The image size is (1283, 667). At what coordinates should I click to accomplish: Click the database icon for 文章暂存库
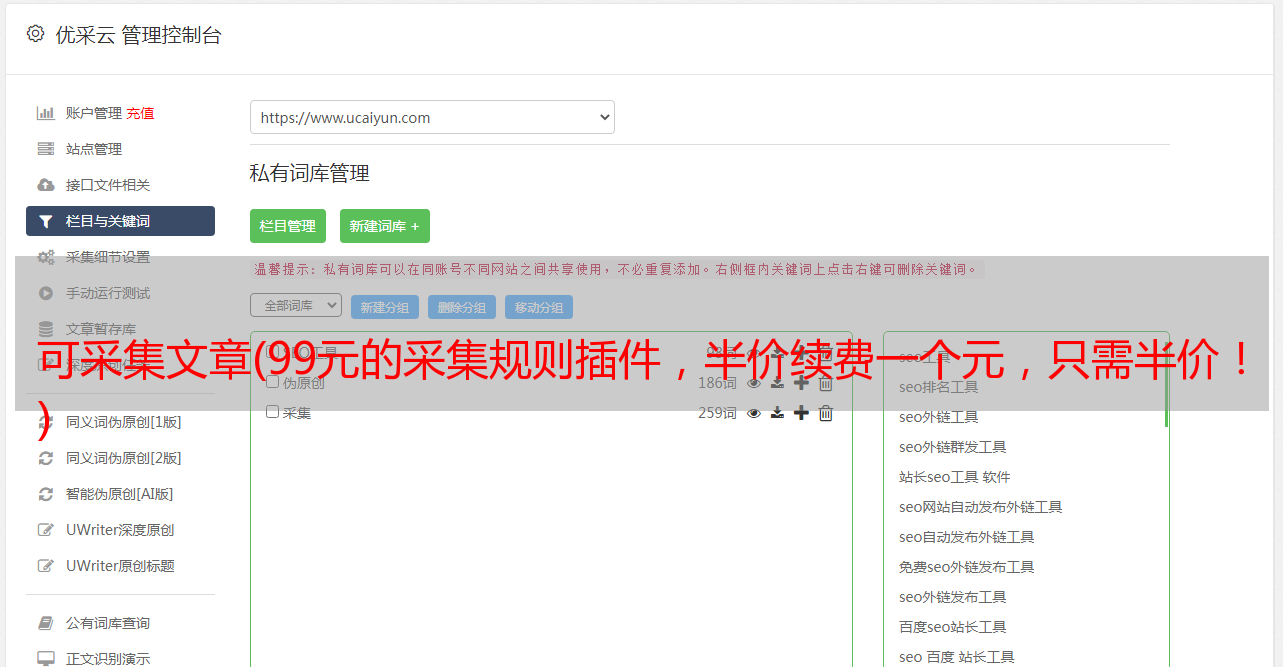(x=45, y=329)
